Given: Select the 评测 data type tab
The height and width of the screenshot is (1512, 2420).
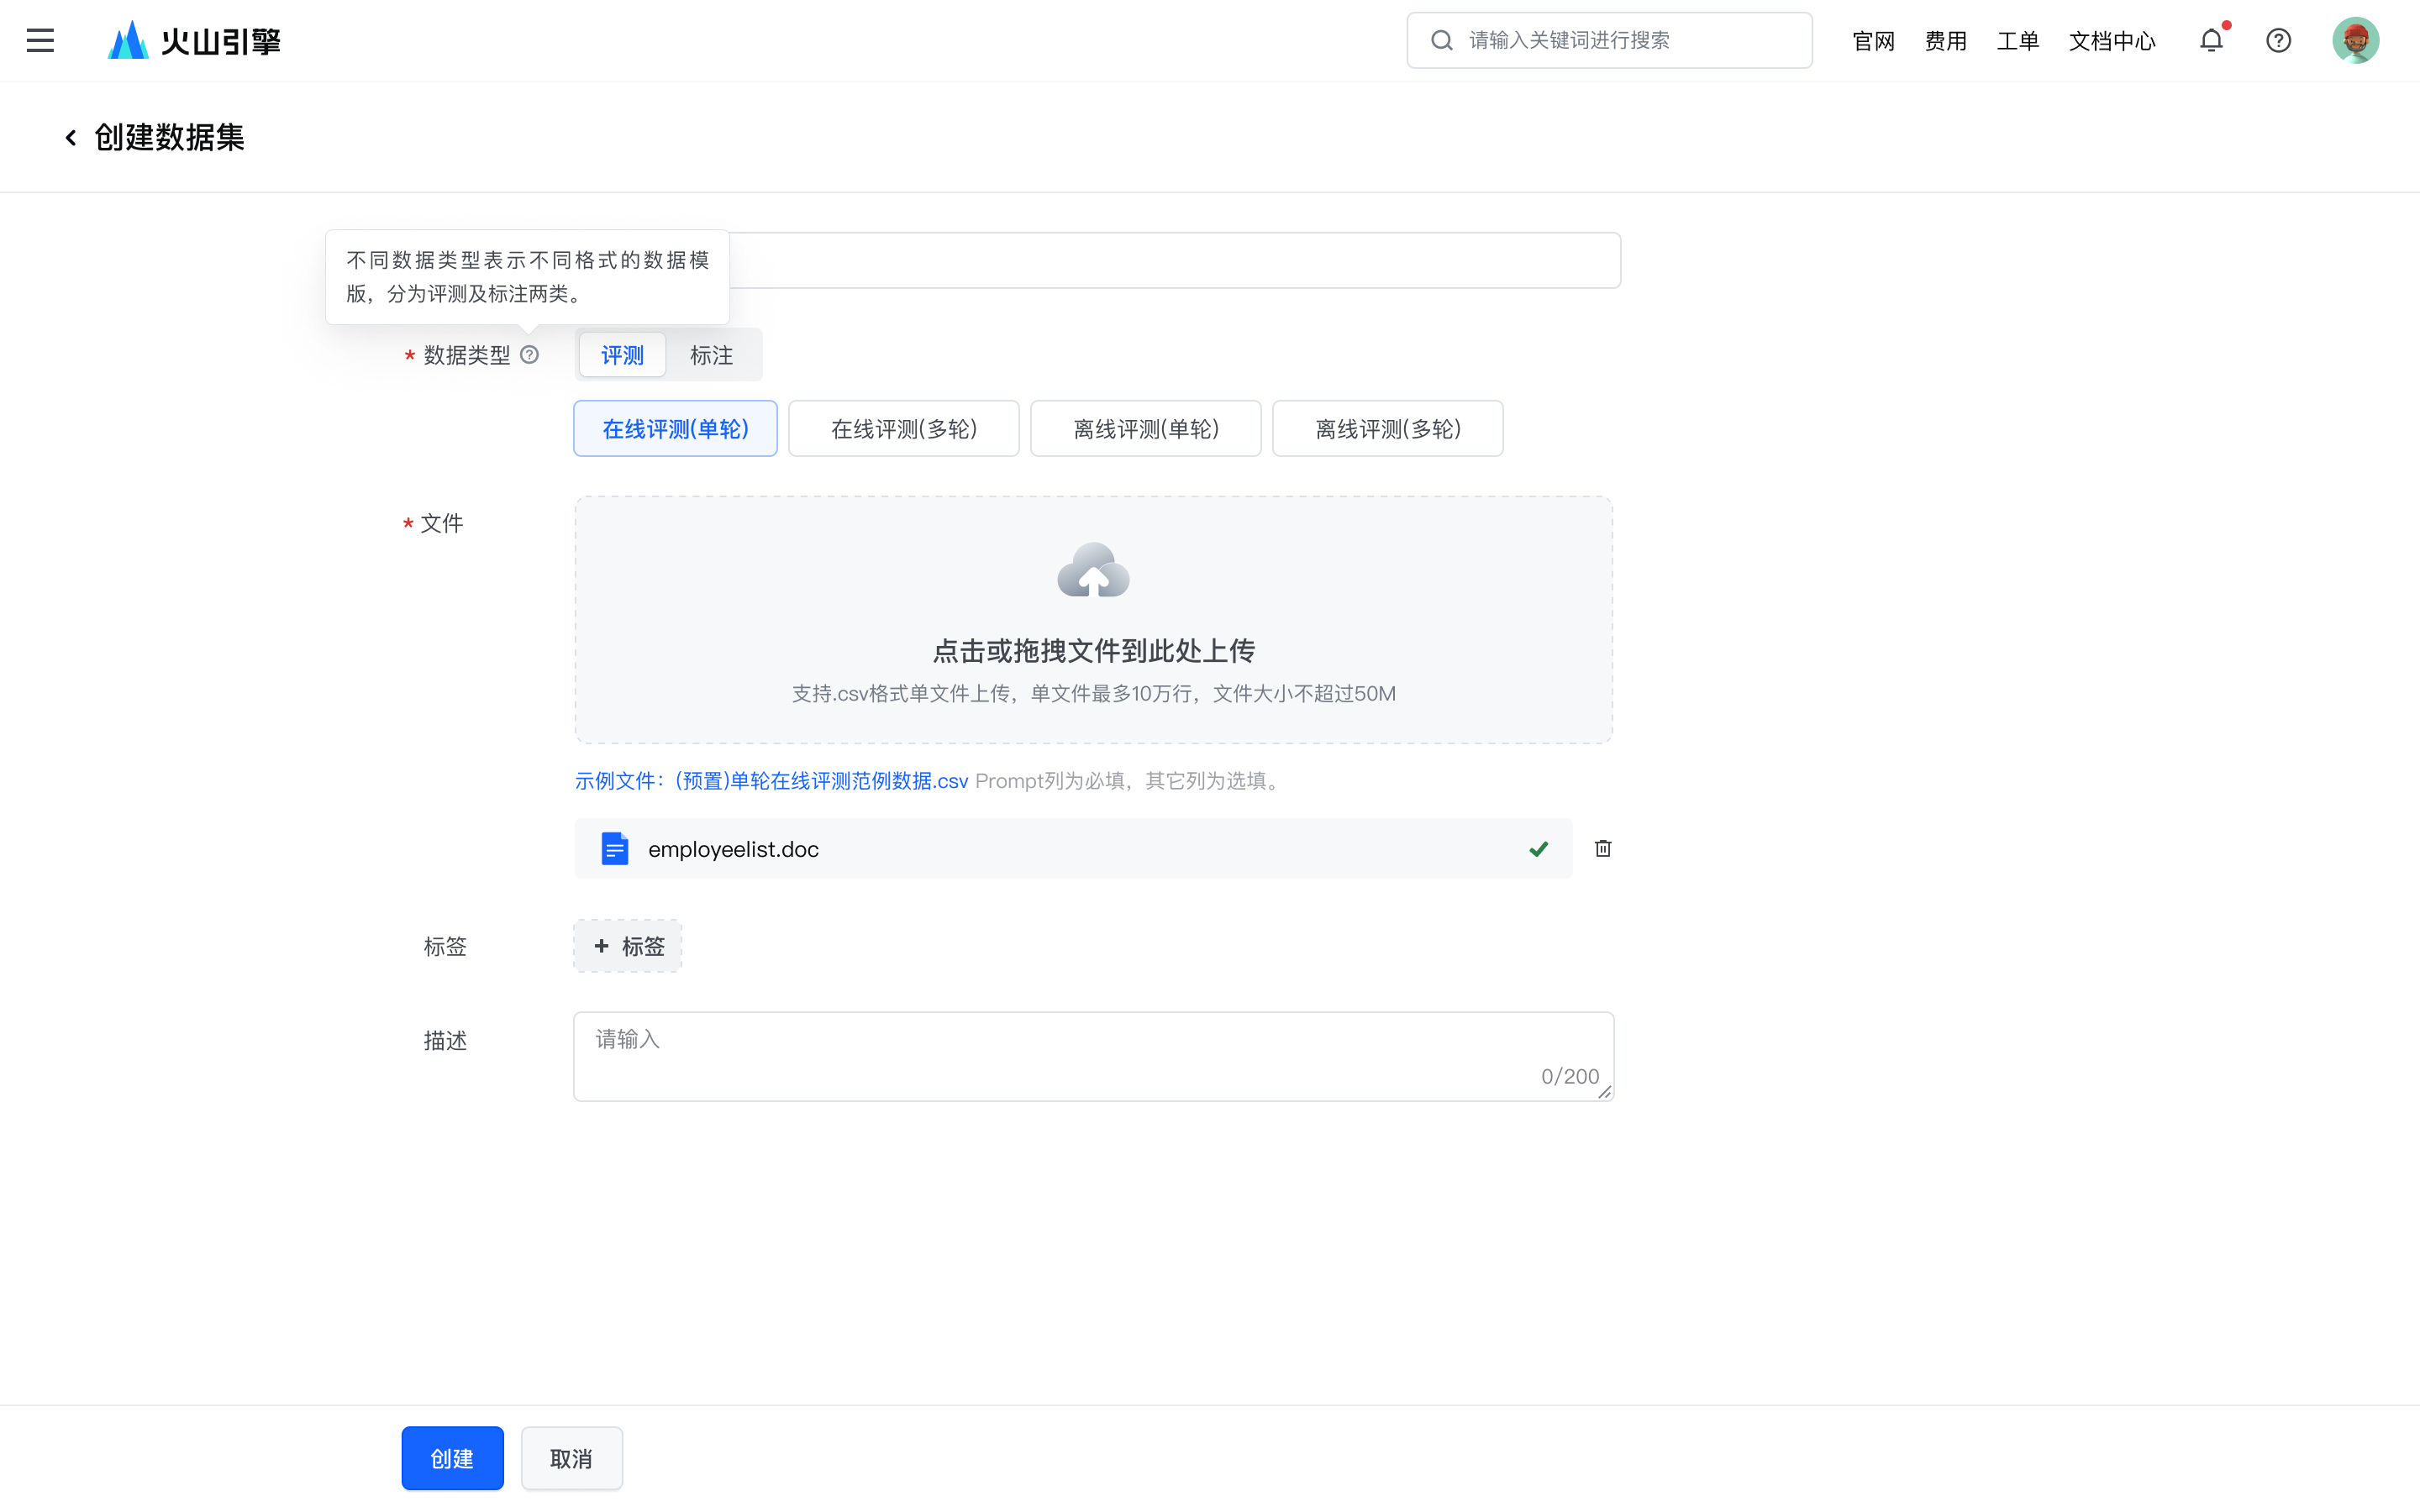Looking at the screenshot, I should (622, 355).
